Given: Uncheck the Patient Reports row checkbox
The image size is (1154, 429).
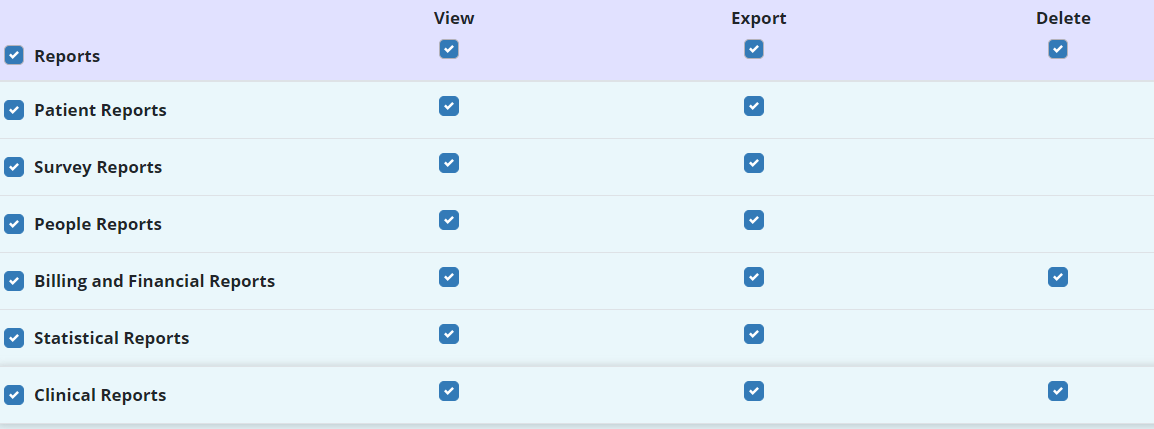Looking at the screenshot, I should point(14,110).
